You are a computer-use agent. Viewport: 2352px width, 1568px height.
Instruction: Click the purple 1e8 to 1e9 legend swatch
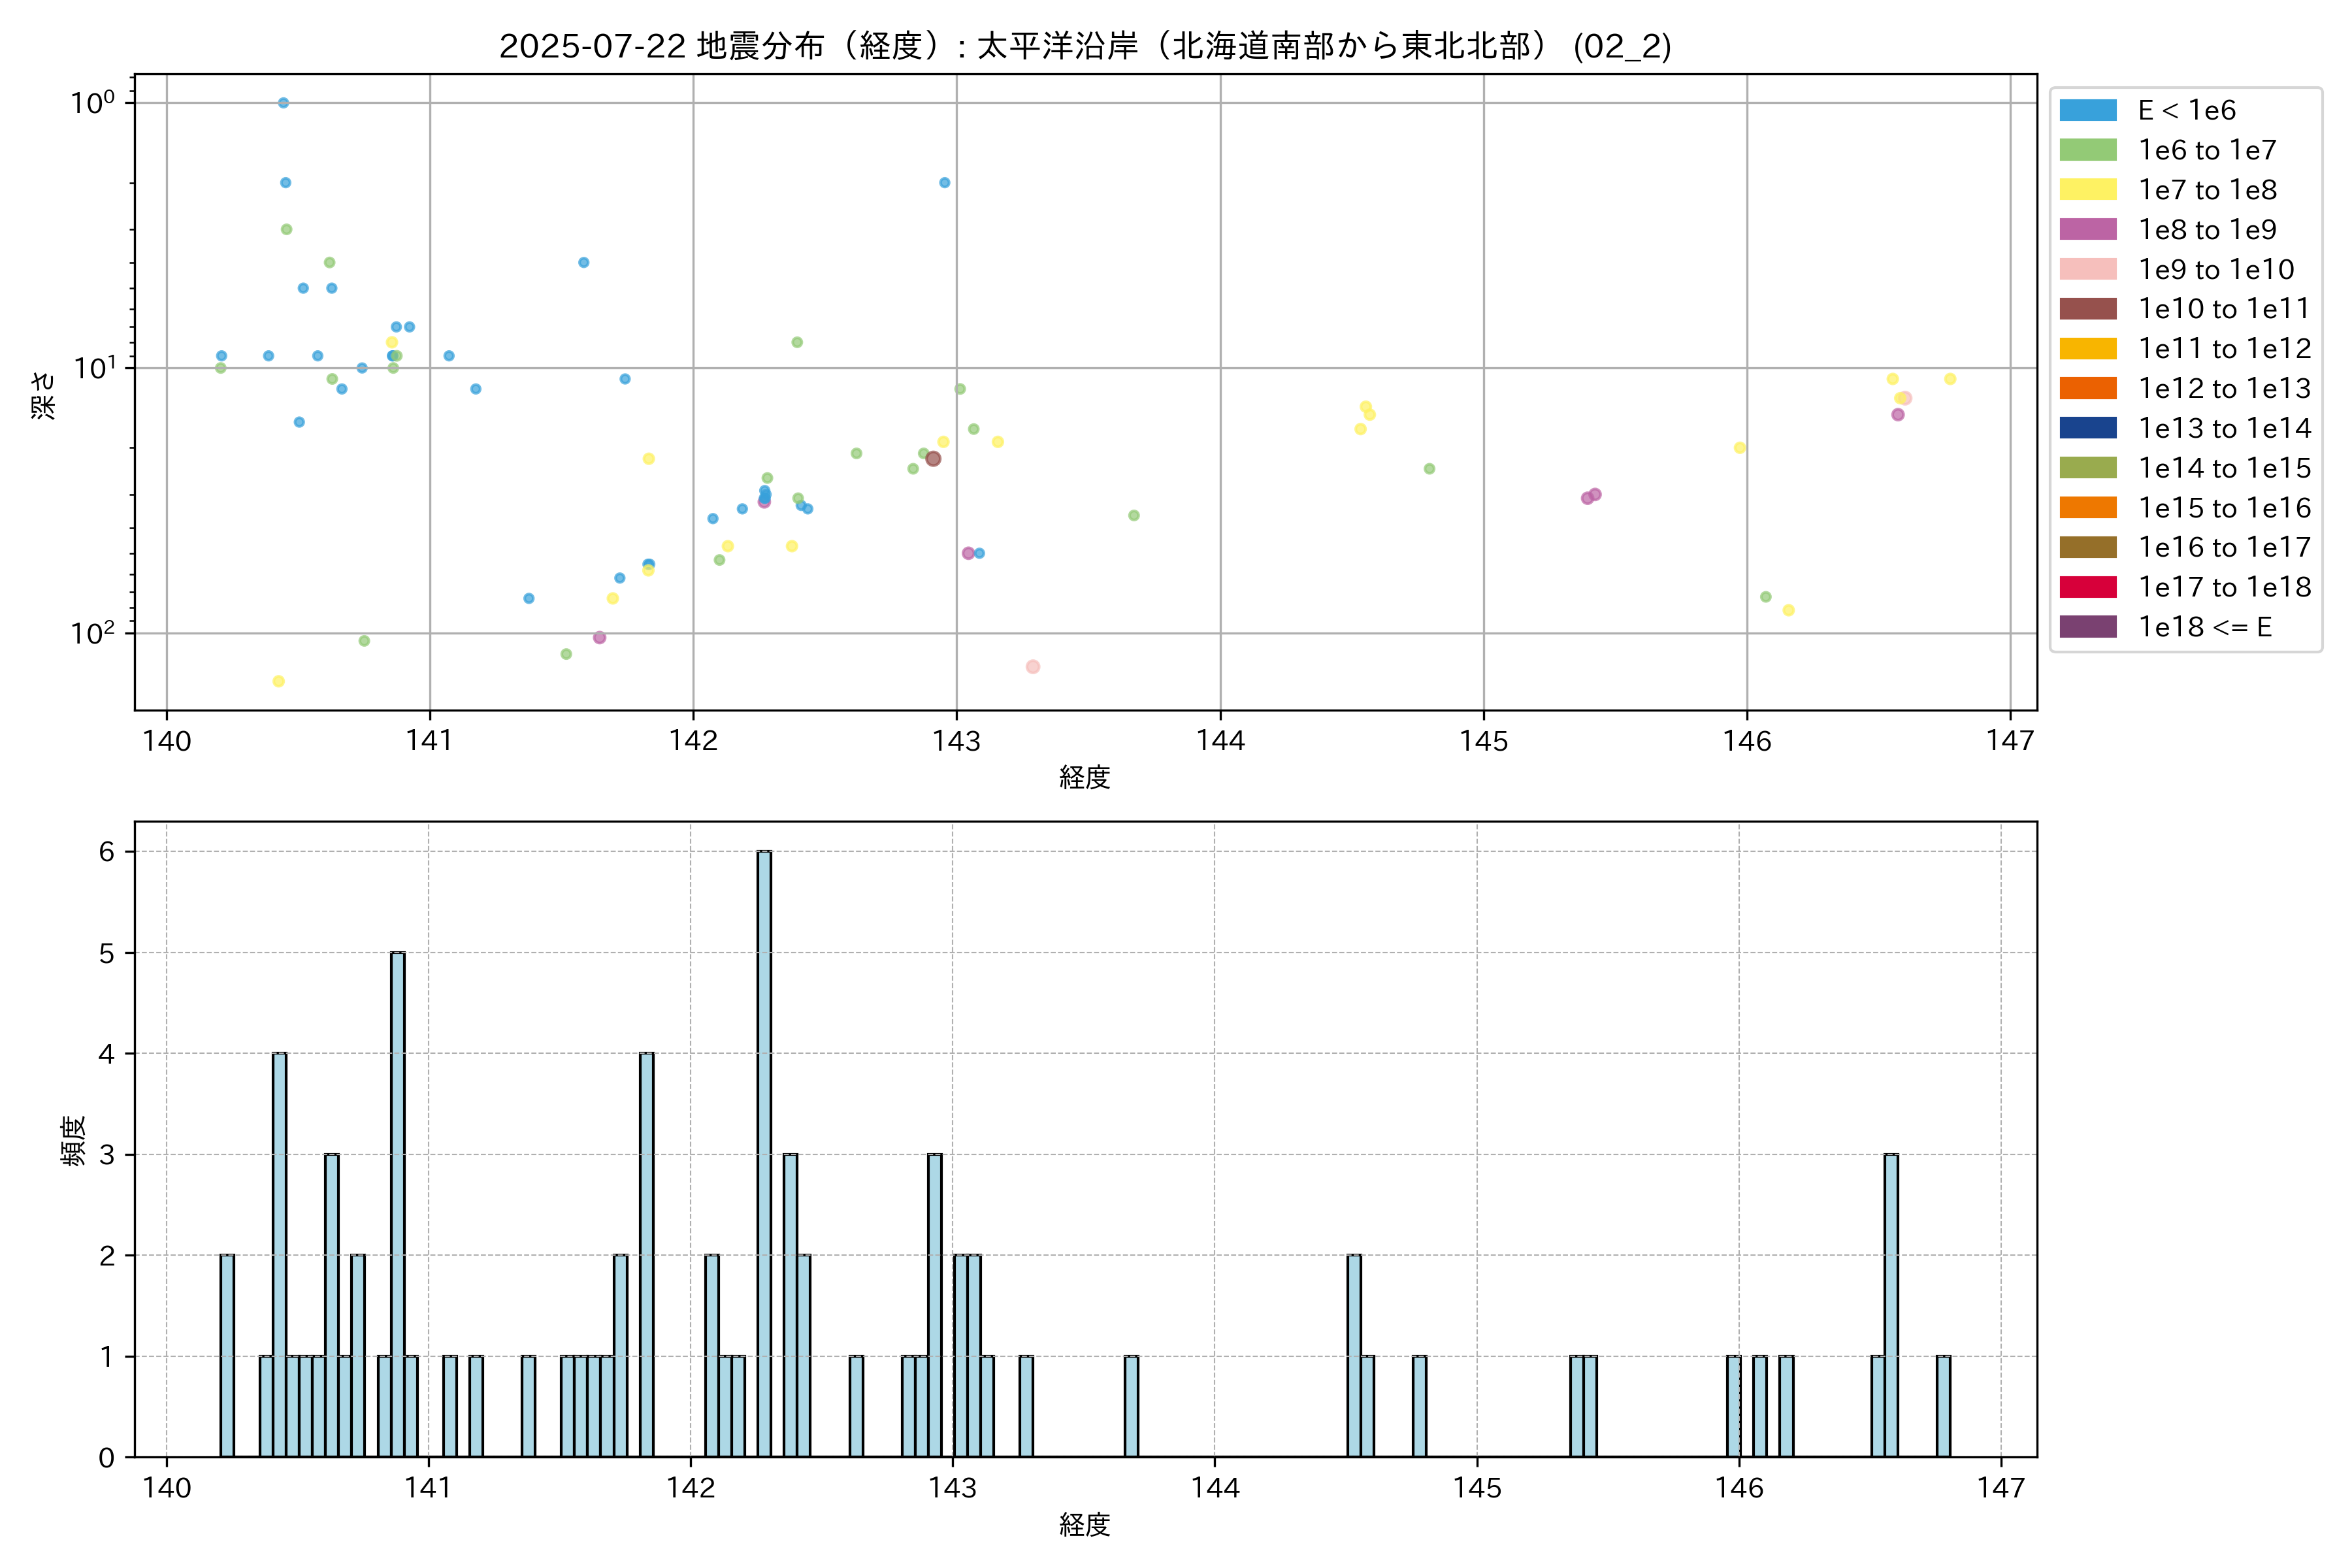click(2087, 230)
